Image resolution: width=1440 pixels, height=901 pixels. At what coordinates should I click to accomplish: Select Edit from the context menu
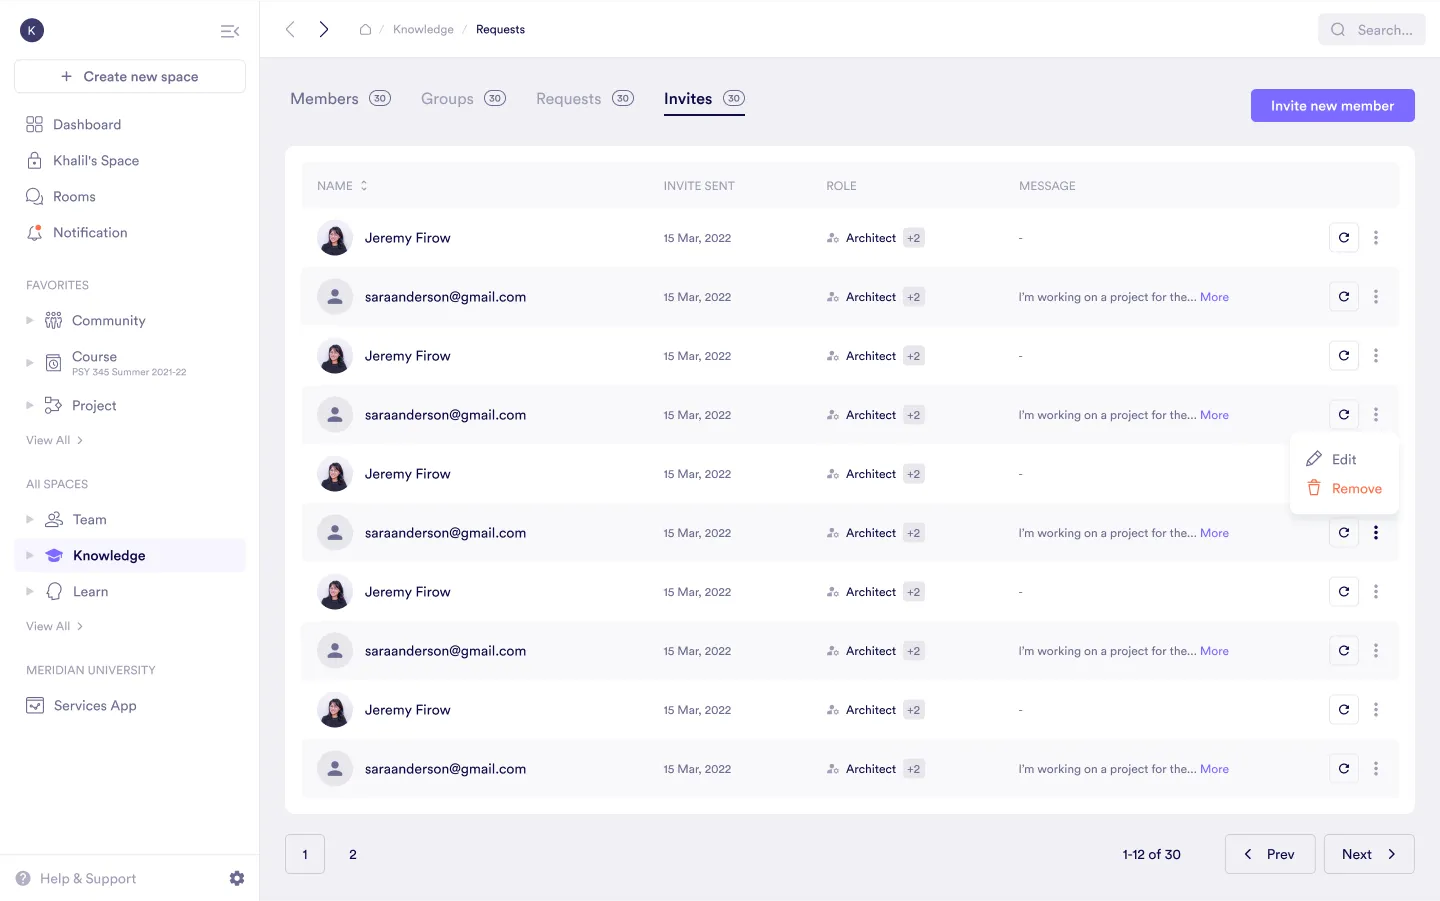[1344, 459]
